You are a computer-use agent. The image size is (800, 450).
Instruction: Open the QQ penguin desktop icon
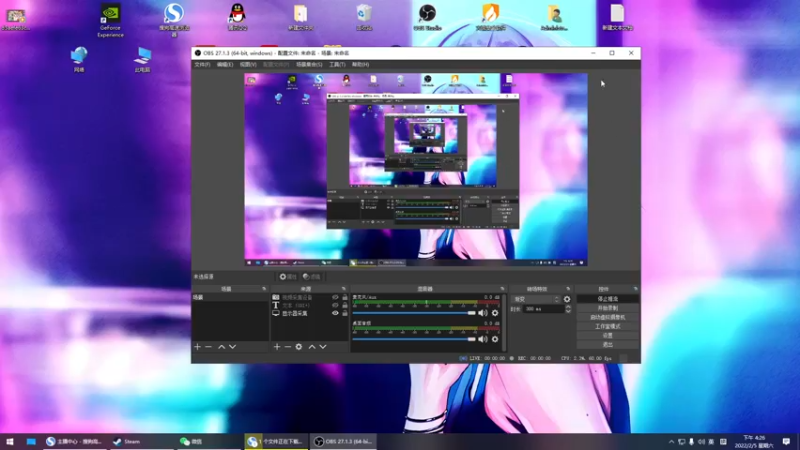[x=237, y=17]
